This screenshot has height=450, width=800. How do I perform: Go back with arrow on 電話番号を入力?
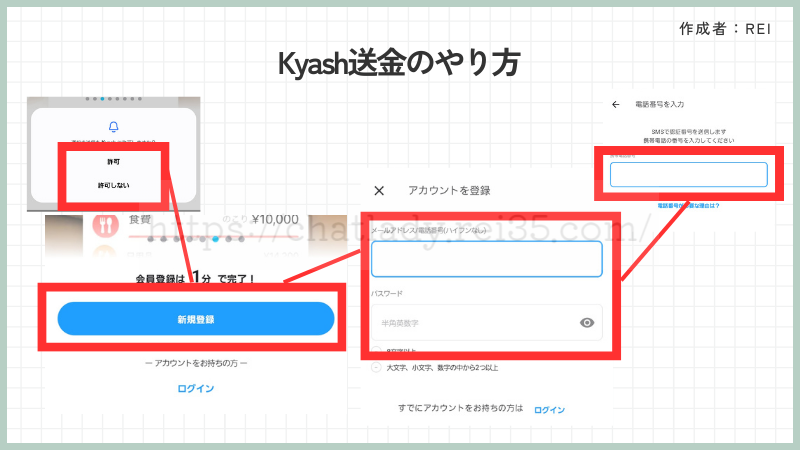[x=616, y=105]
